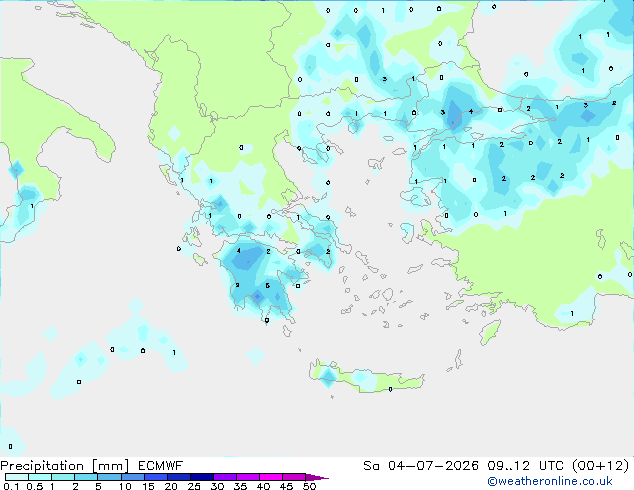Click the legend label '35'
The image size is (634, 490).
[x=240, y=486]
